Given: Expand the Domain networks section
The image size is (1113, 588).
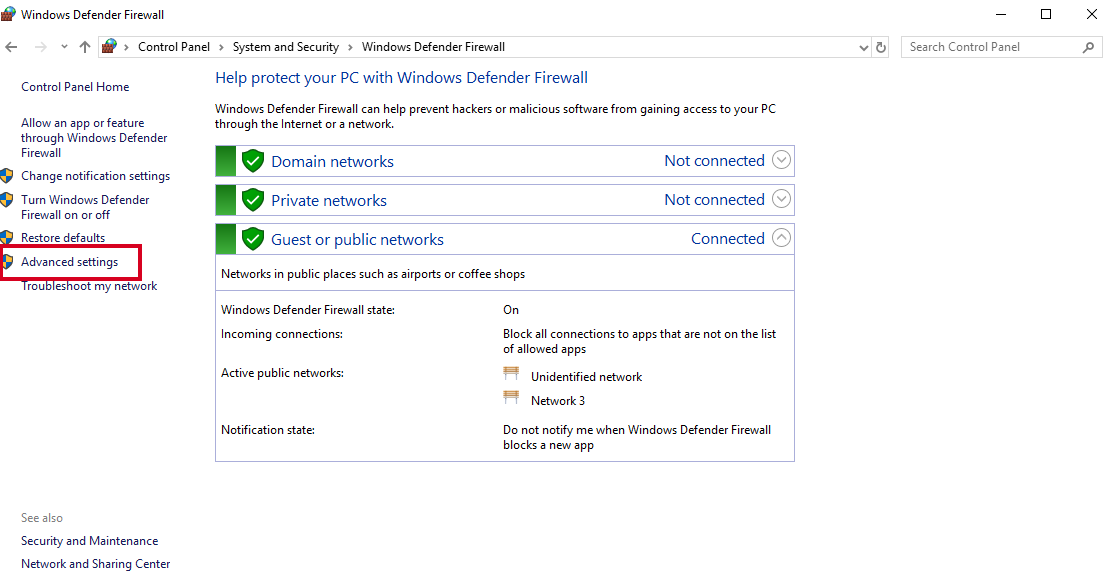Looking at the screenshot, I should [781, 160].
